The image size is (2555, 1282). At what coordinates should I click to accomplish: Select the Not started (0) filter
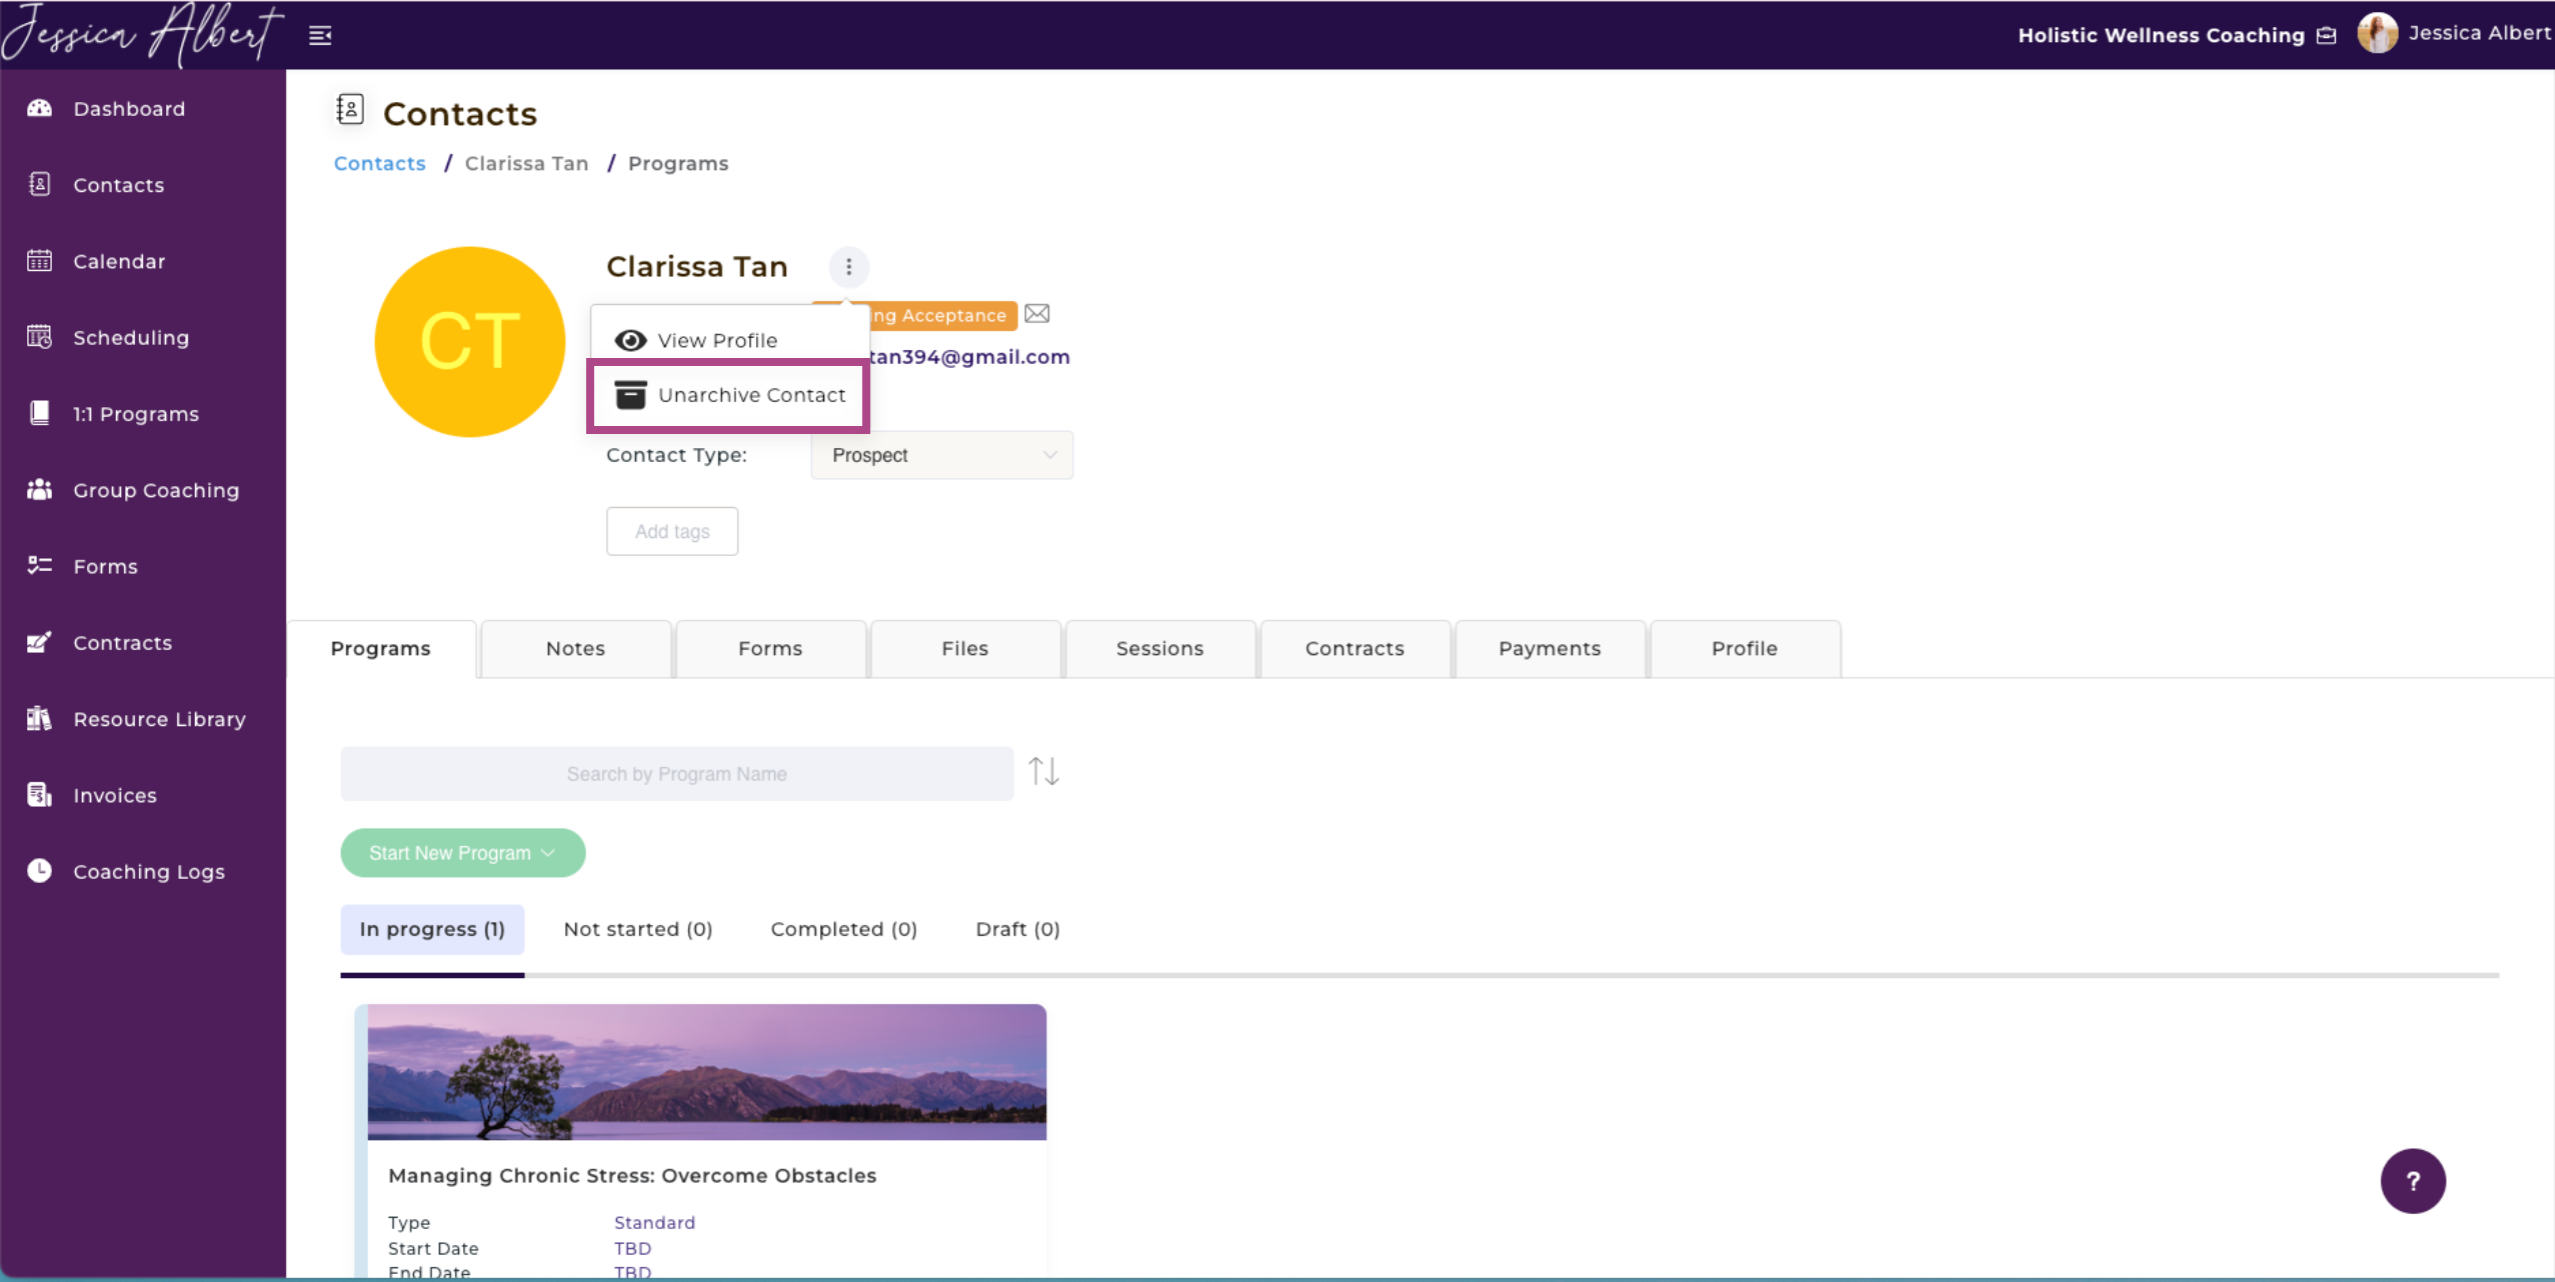click(638, 929)
